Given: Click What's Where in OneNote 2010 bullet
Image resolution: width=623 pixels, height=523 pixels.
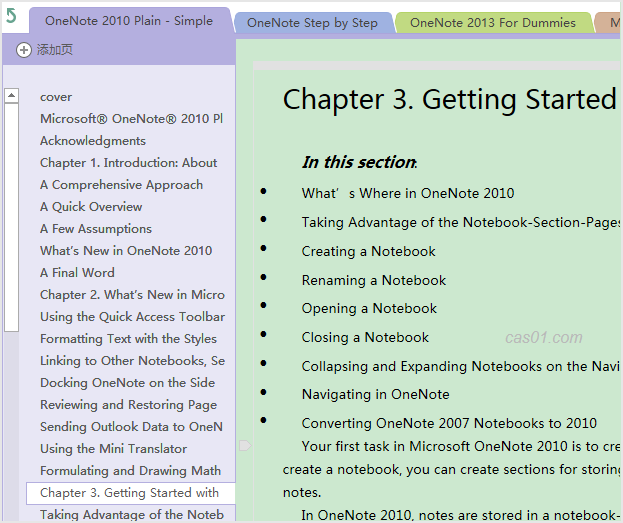Looking at the screenshot, I should (x=408, y=194).
